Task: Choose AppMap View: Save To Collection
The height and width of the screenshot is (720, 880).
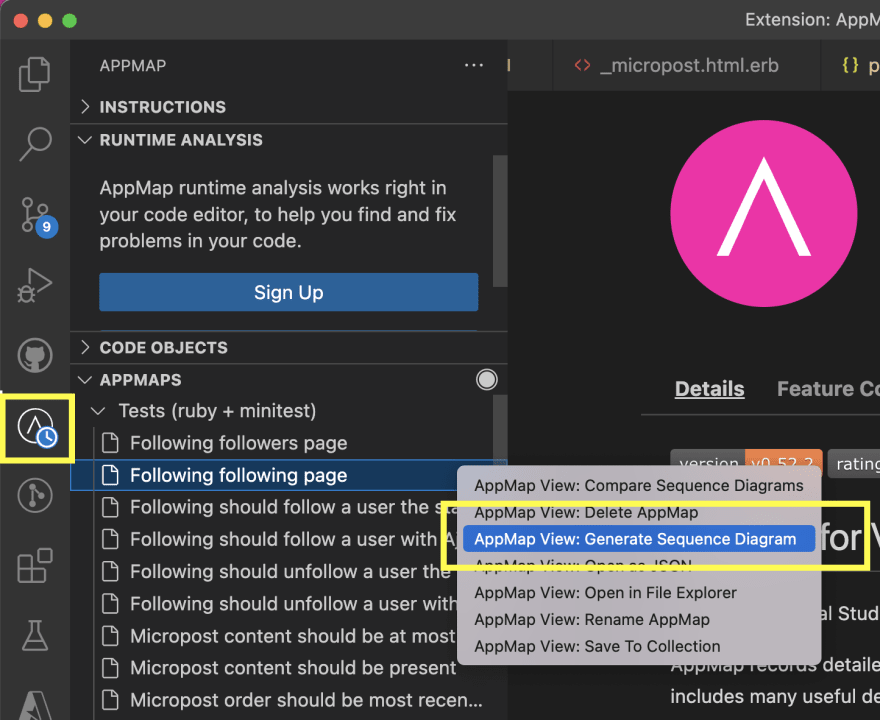Action: point(639,646)
